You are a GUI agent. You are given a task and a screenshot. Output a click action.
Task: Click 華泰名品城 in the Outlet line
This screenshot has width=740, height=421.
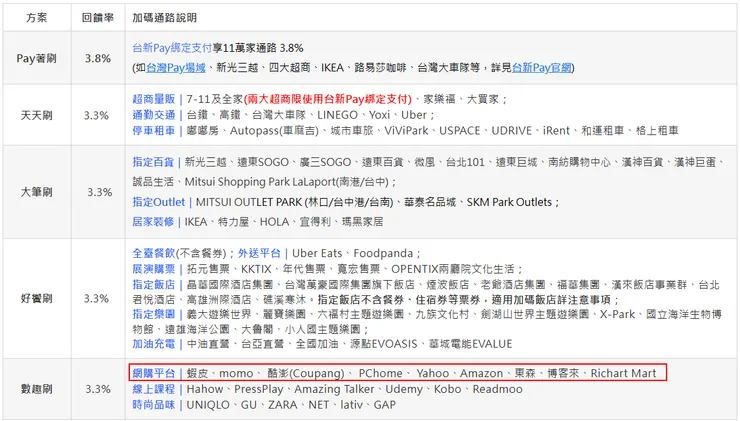point(430,202)
